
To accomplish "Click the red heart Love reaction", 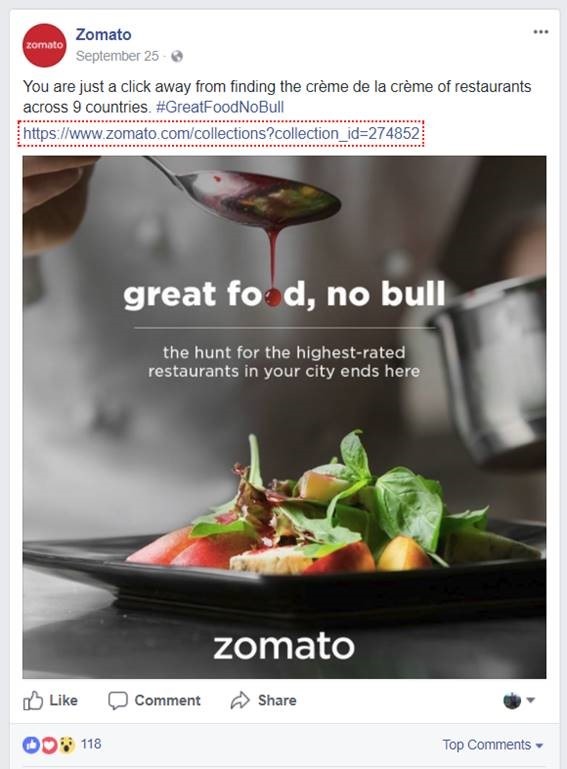I will [x=49, y=745].
